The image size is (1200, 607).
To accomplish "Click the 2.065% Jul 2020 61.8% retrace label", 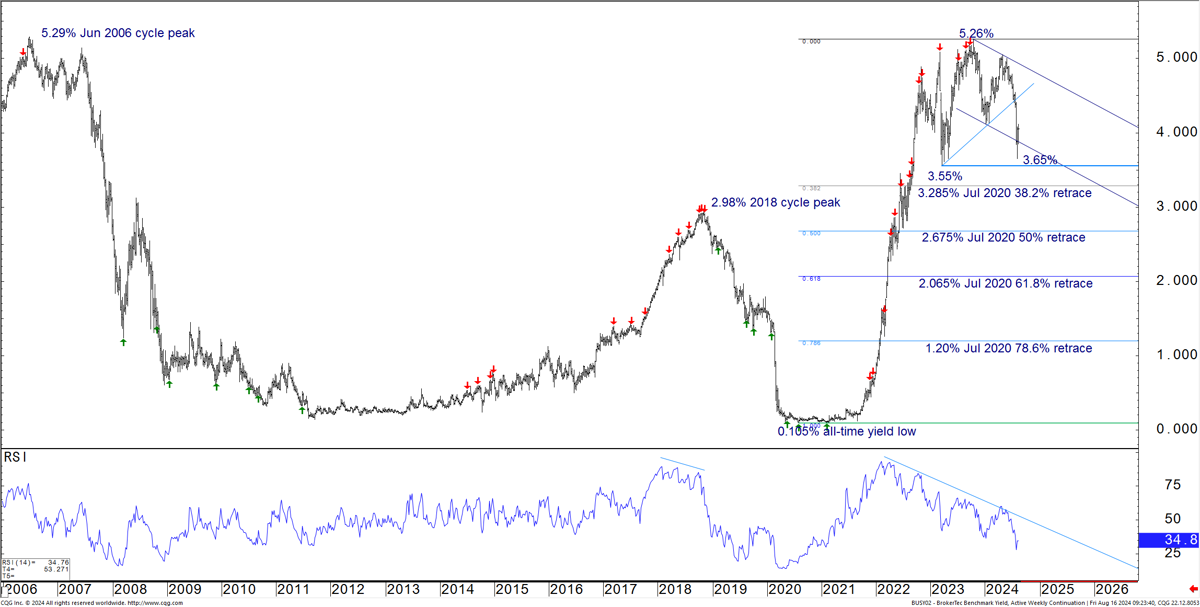I will pyautogui.click(x=1005, y=284).
